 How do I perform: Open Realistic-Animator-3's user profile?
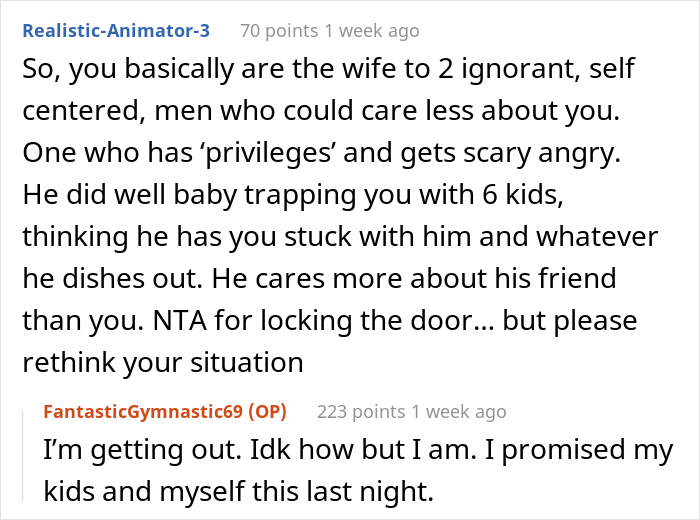pyautogui.click(x=116, y=30)
